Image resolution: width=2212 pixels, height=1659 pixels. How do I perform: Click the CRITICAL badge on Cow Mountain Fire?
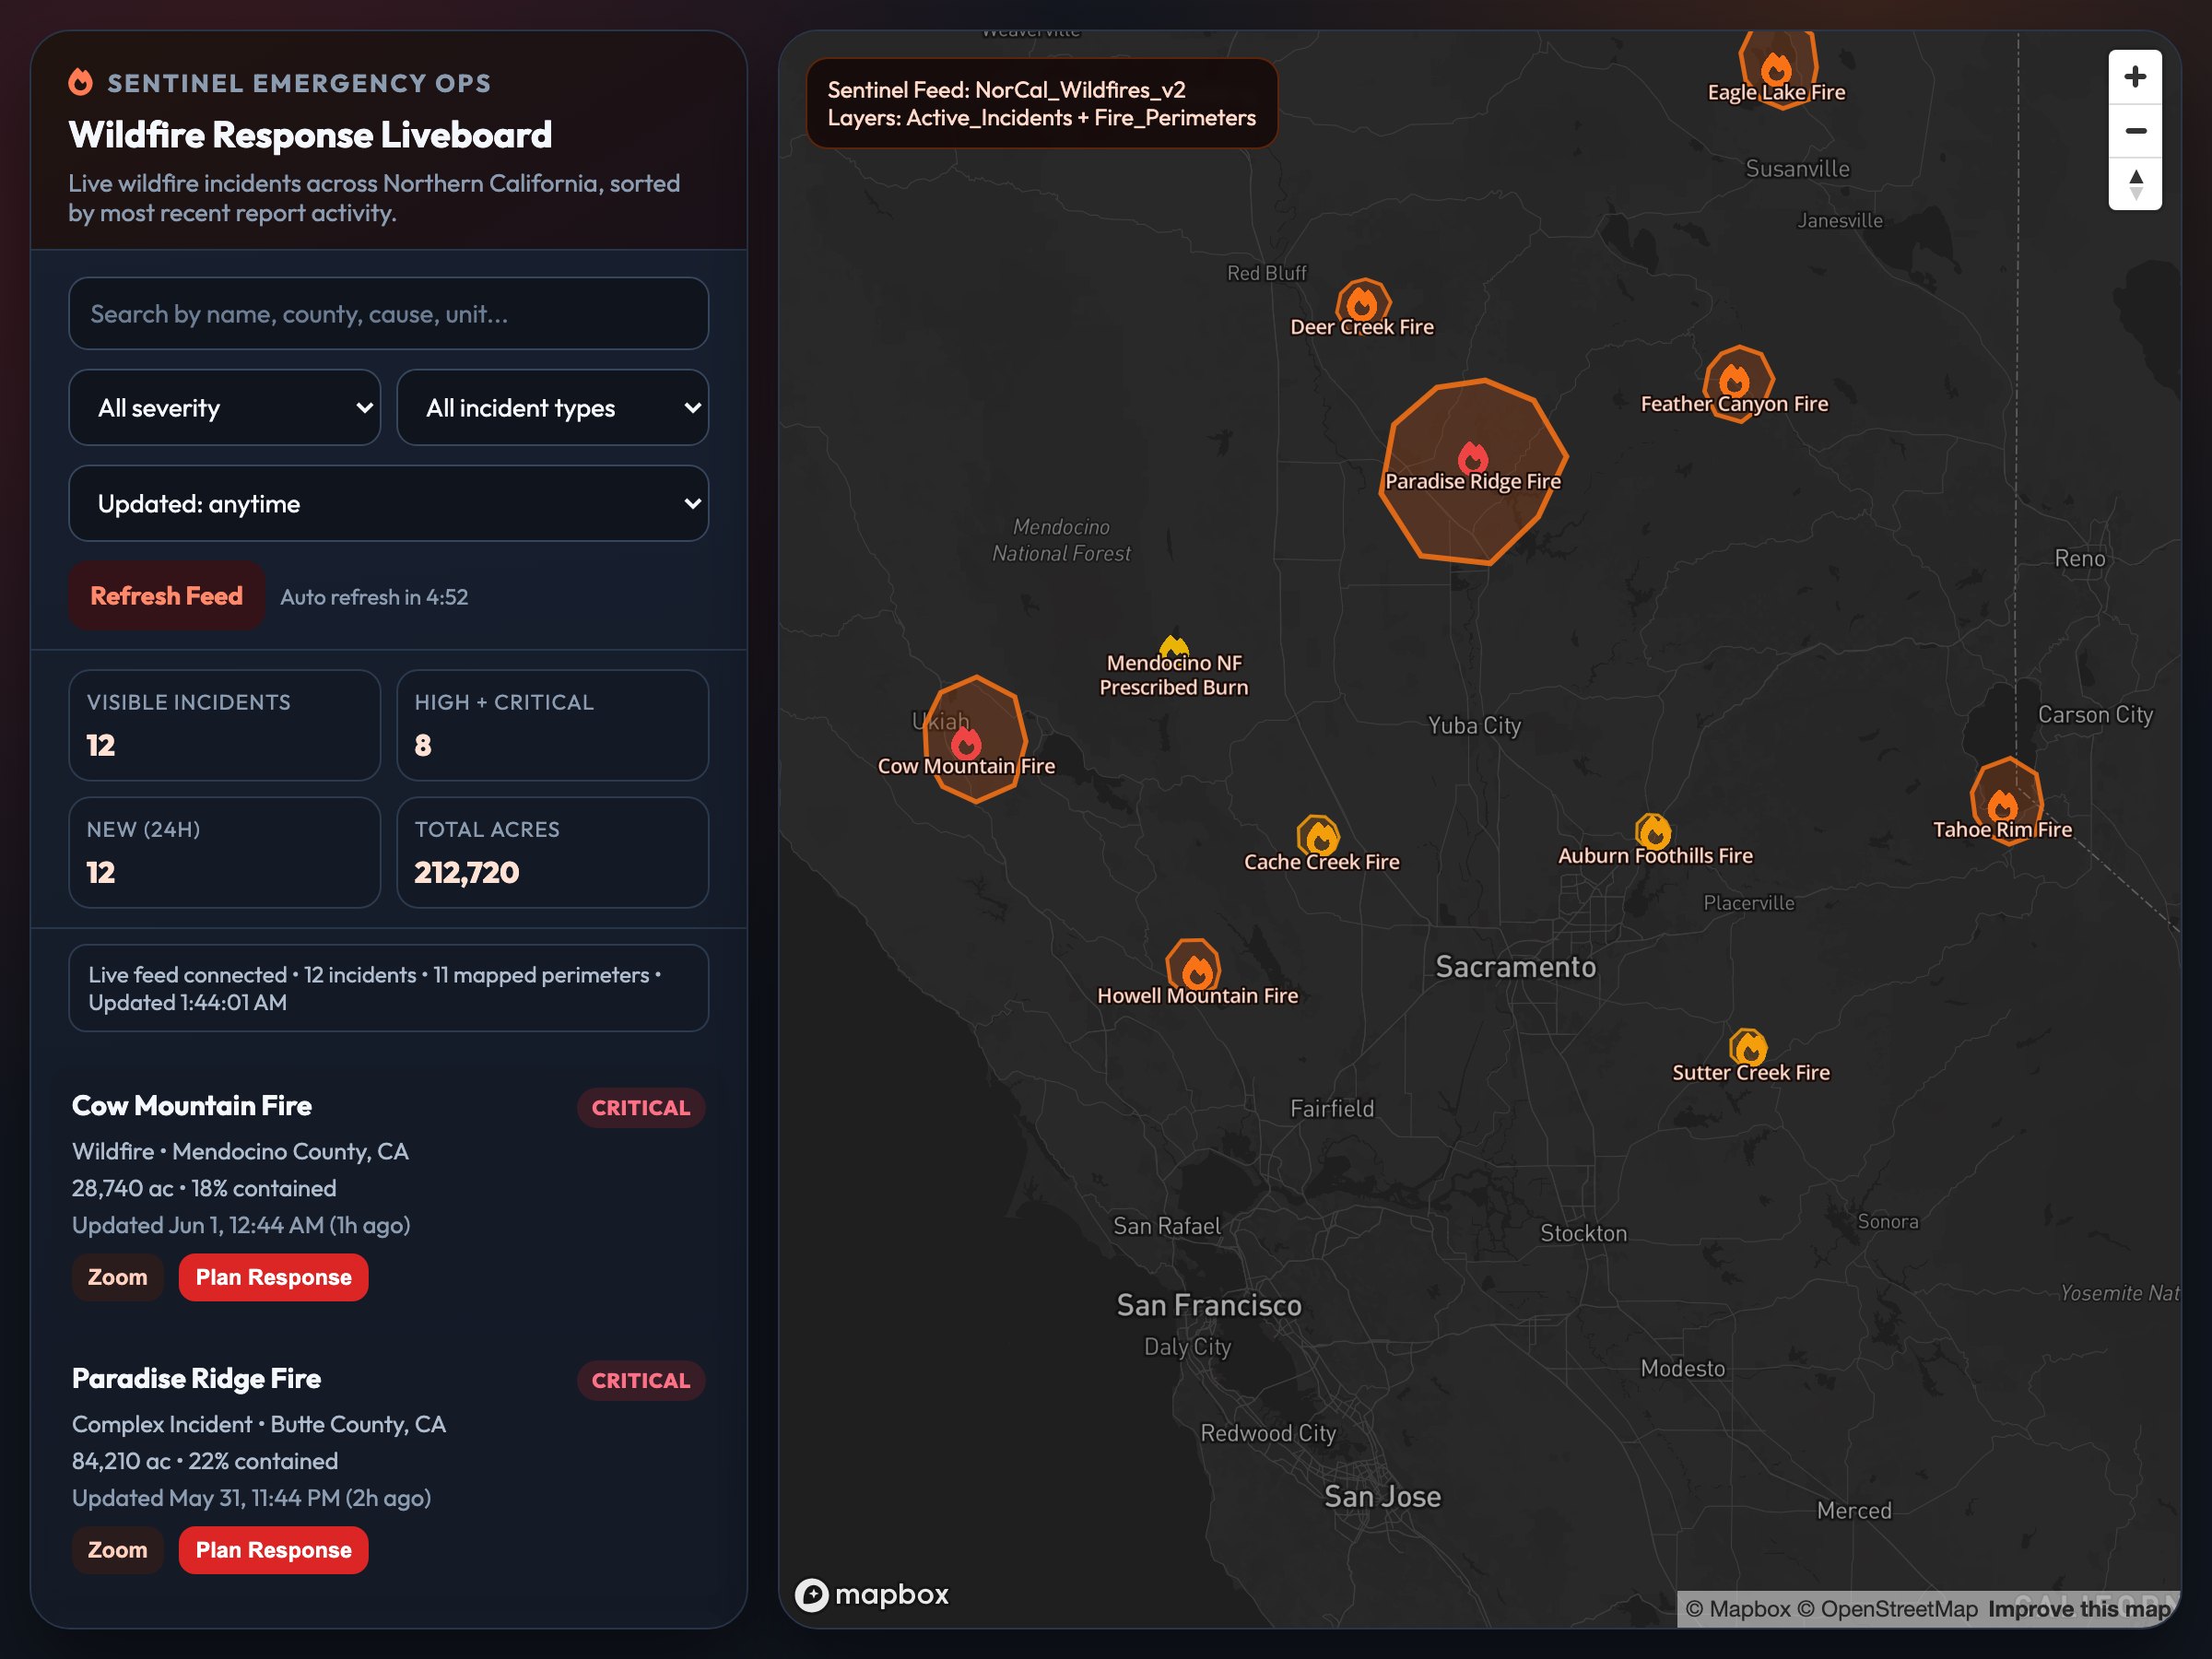pyautogui.click(x=641, y=1108)
